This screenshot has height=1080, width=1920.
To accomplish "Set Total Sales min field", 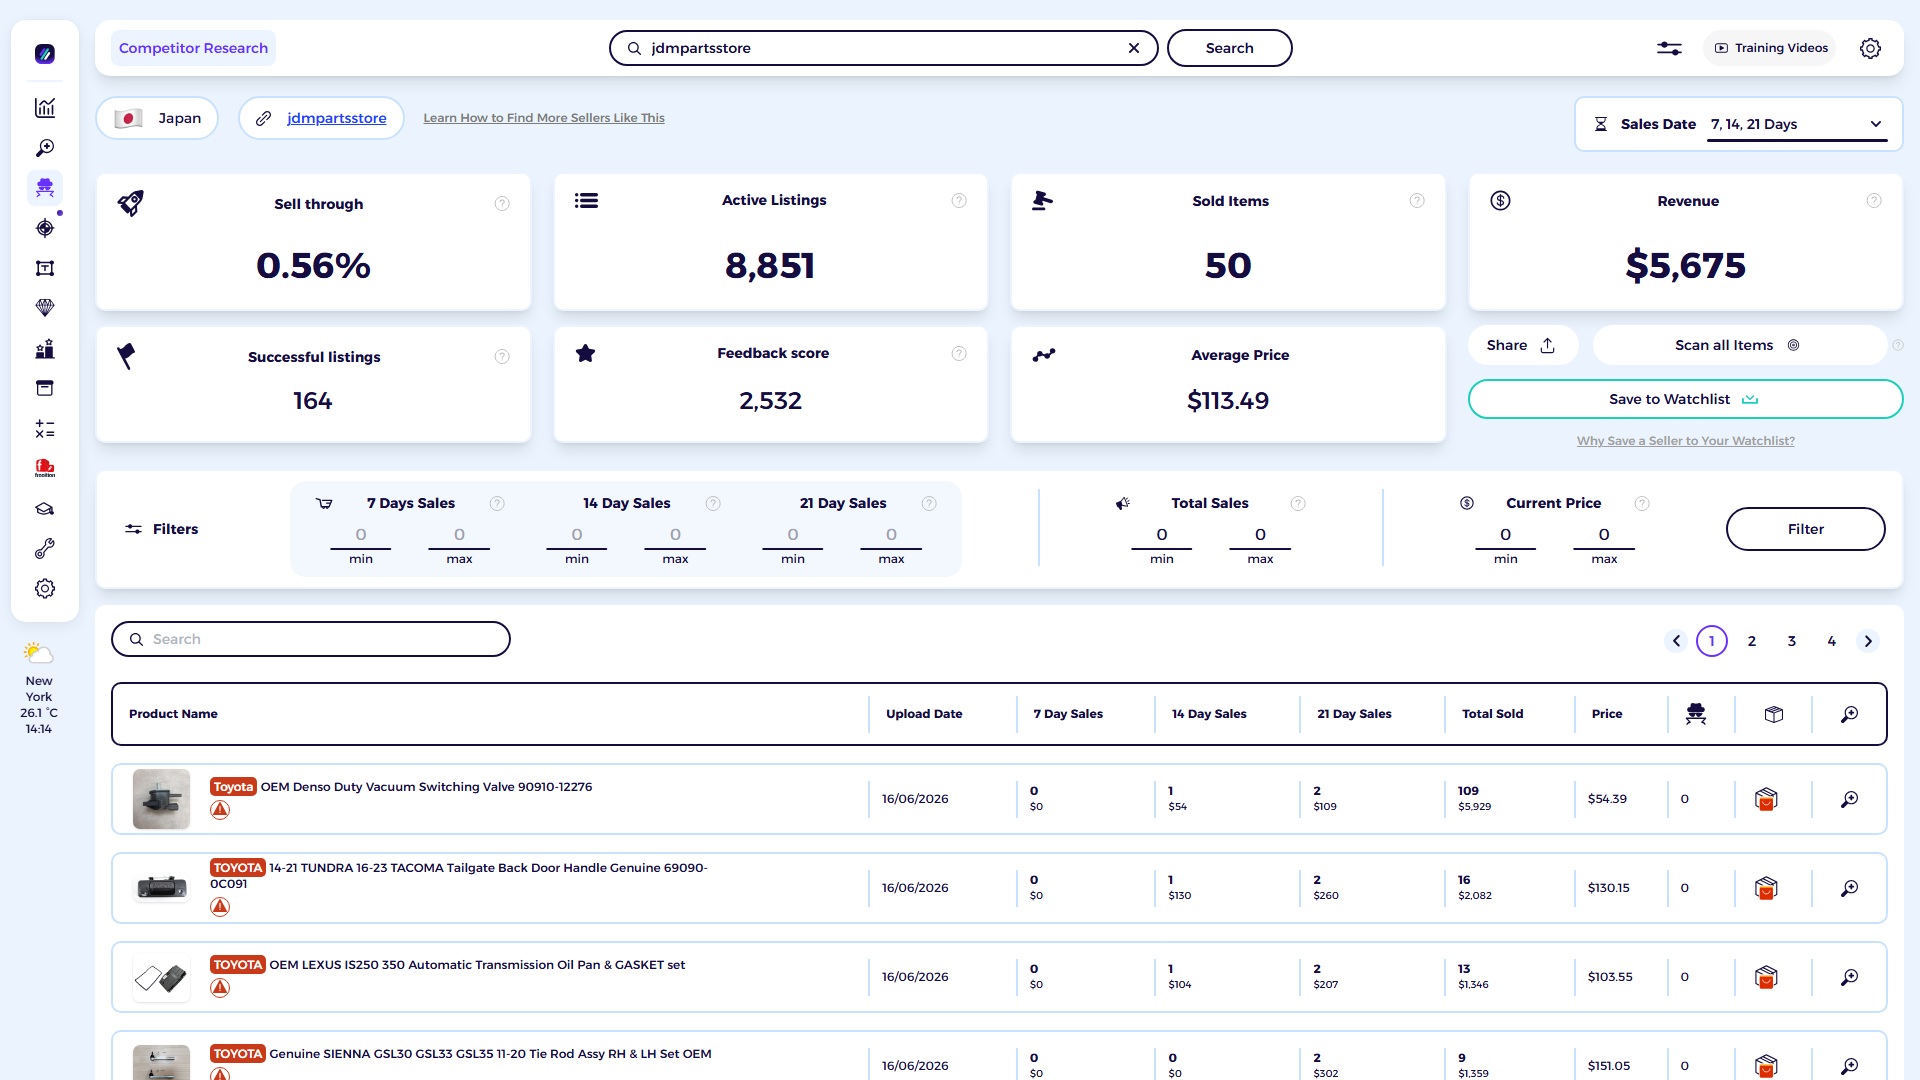I will click(x=1162, y=535).
